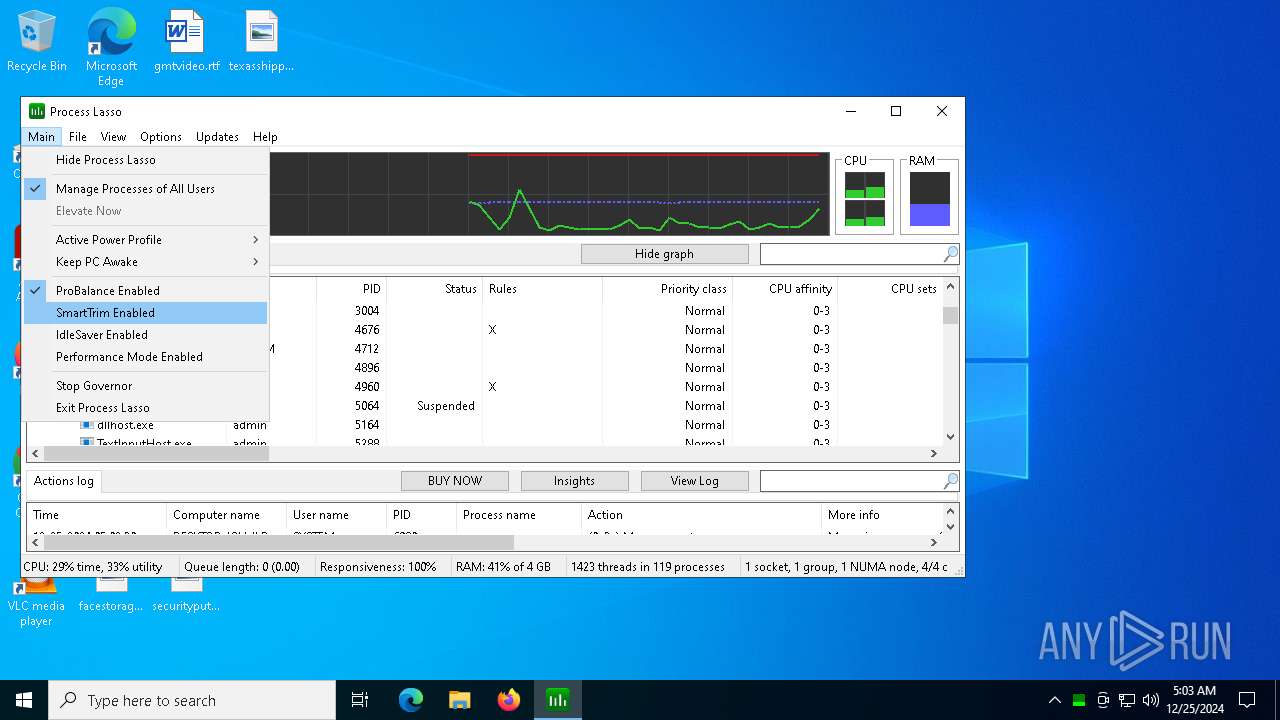Click the BUY NOW button
Image resolution: width=1280 pixels, height=720 pixels.
click(x=455, y=481)
